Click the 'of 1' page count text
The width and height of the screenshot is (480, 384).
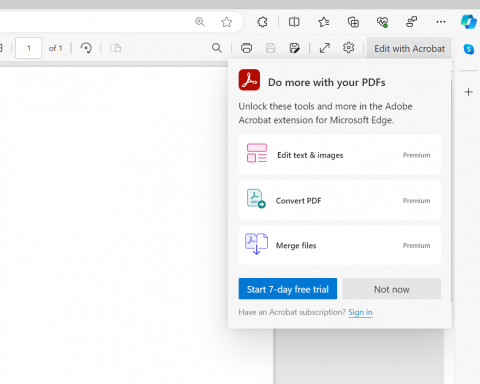55,48
